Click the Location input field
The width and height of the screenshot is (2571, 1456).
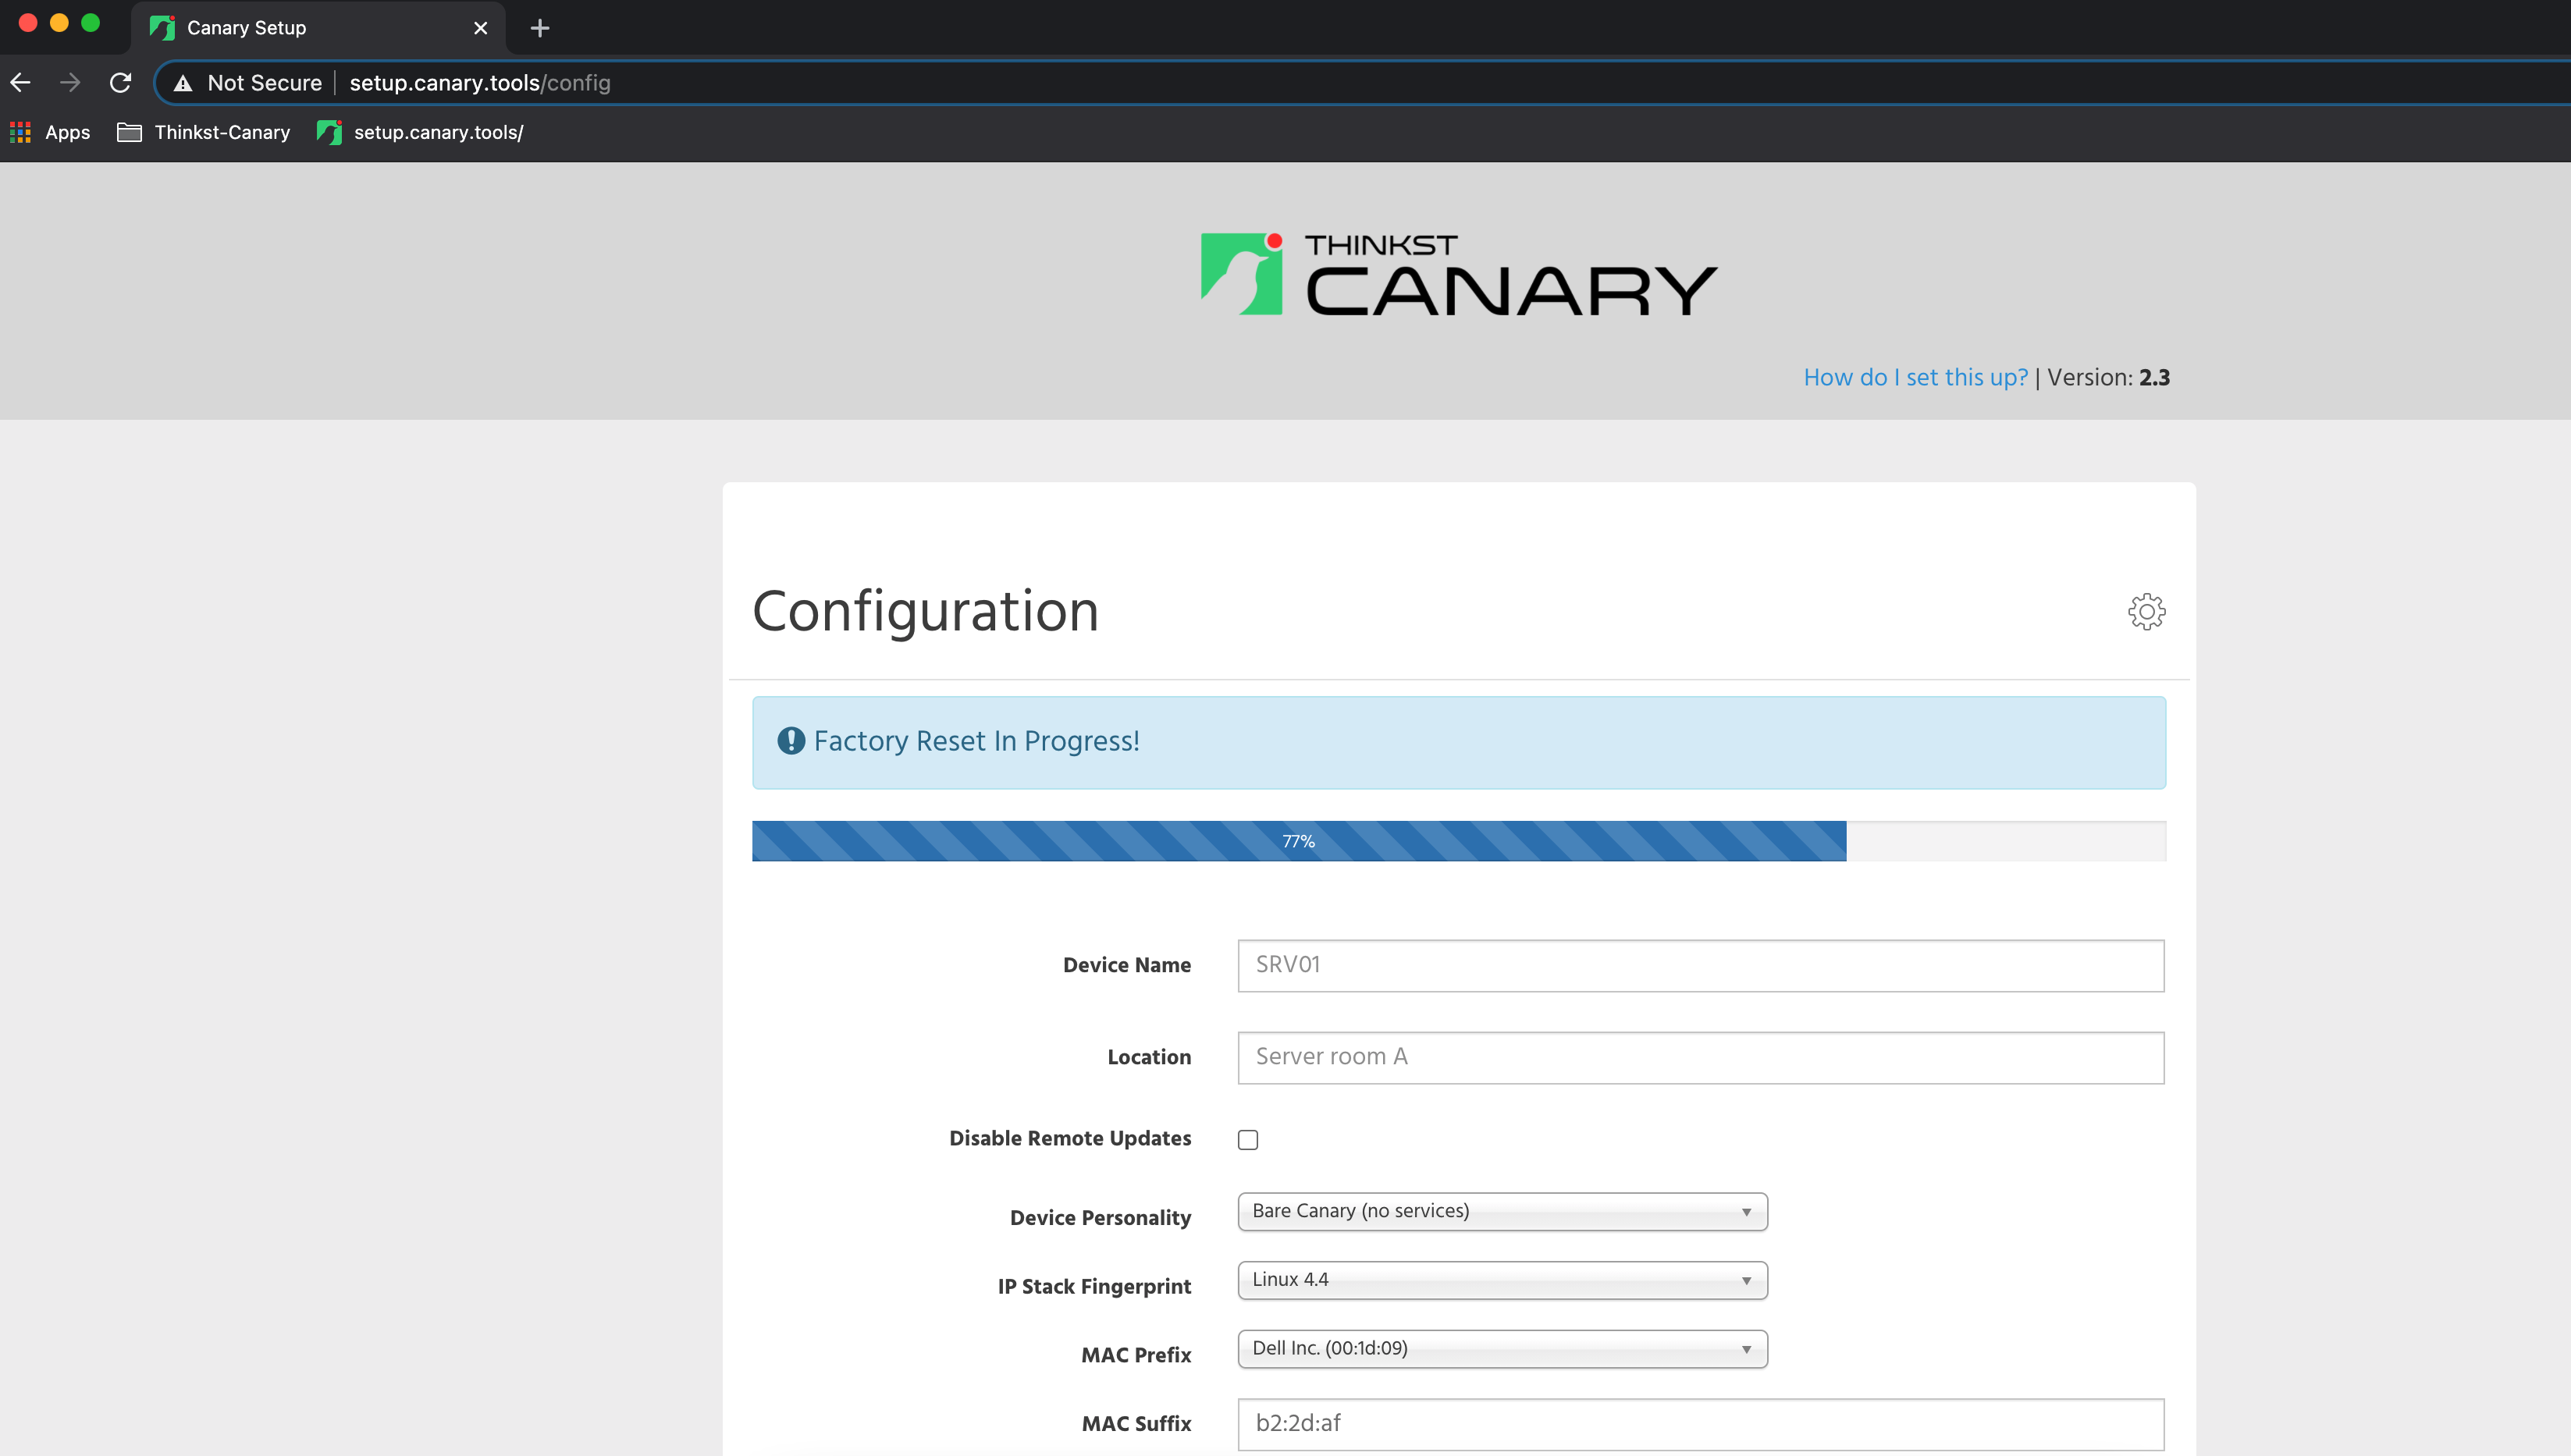coord(1701,1057)
